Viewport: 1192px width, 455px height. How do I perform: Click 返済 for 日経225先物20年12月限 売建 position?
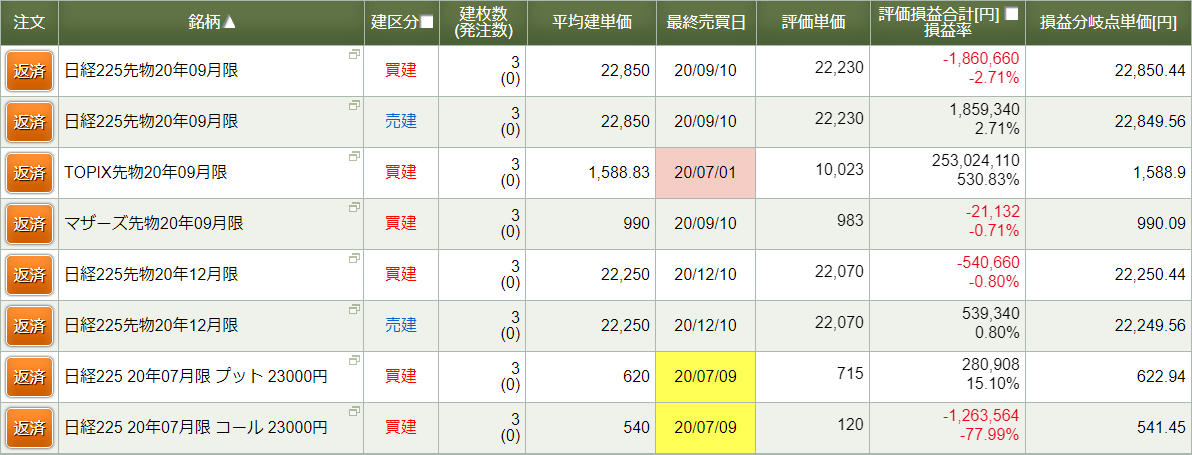(x=29, y=324)
